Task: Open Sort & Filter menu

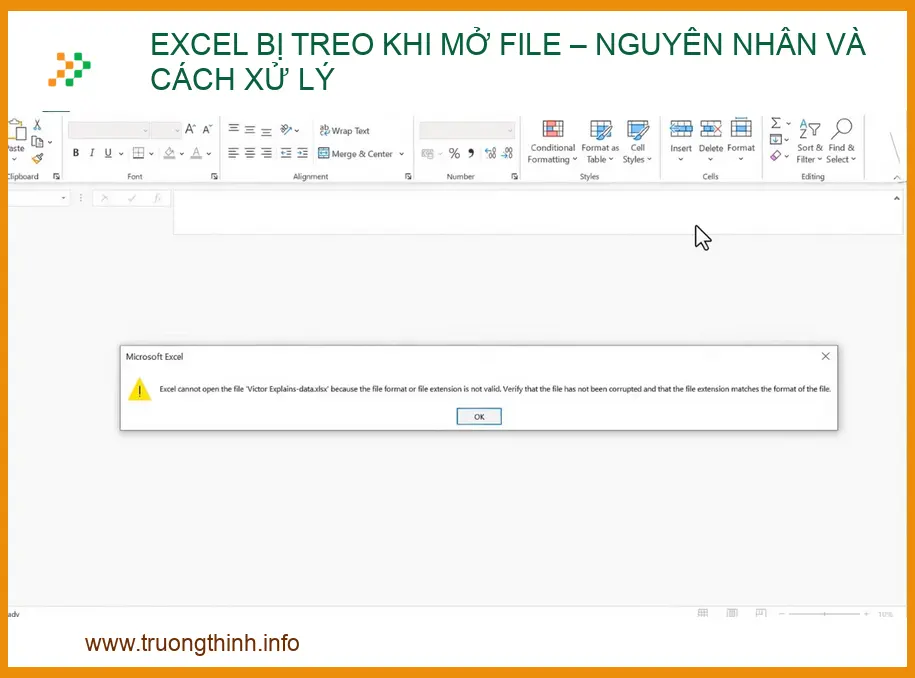Action: (x=809, y=142)
